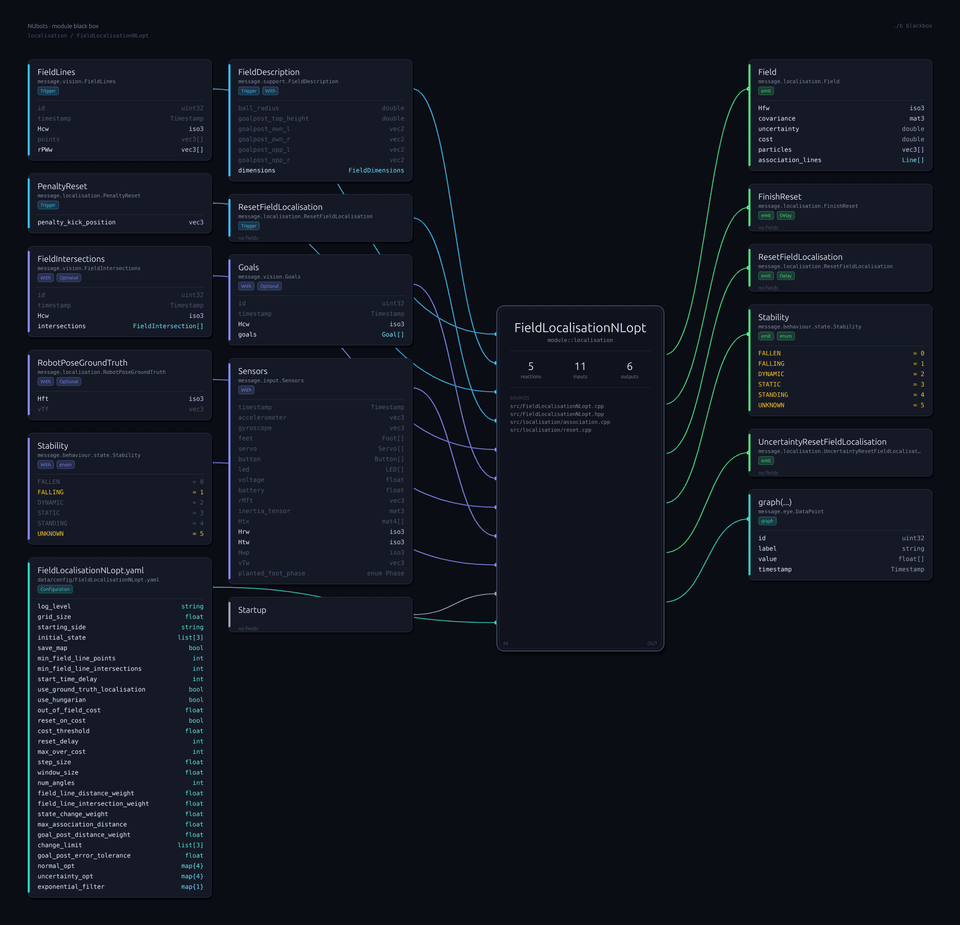Click the 'NUbots · module black box' header
960x925 pixels.
63,26
